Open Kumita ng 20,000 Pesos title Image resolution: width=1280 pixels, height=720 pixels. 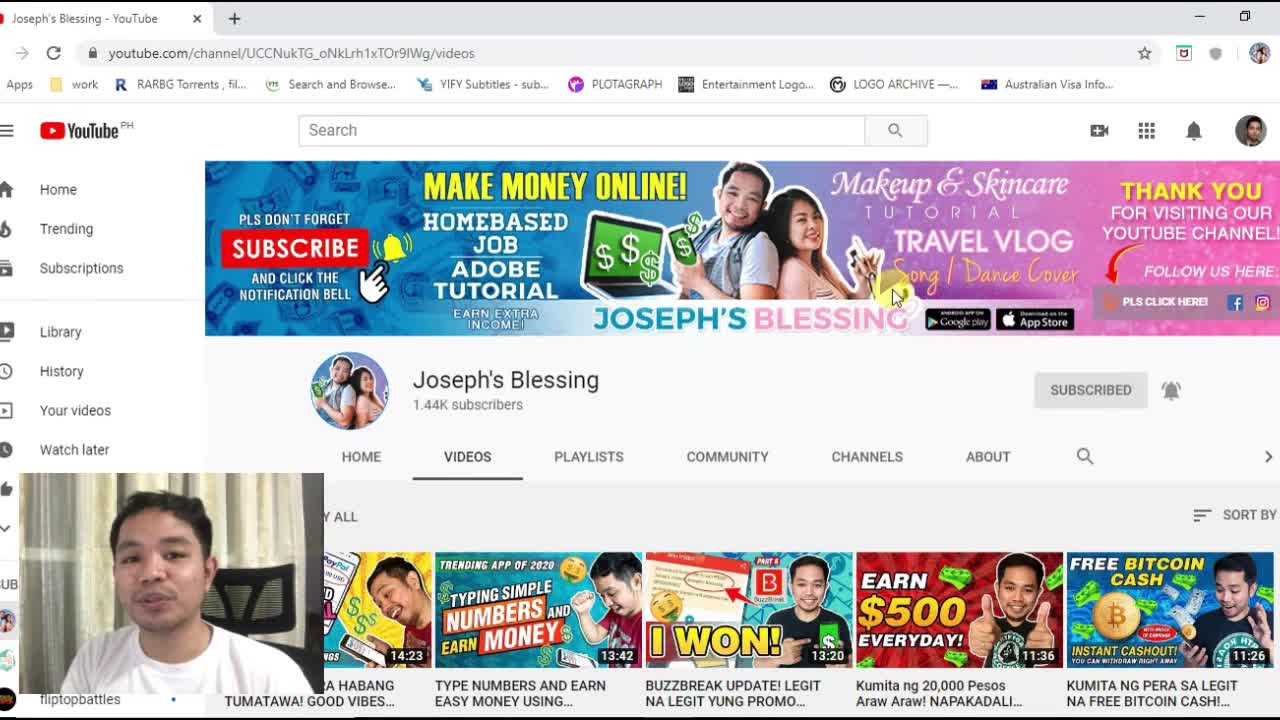pos(939,693)
